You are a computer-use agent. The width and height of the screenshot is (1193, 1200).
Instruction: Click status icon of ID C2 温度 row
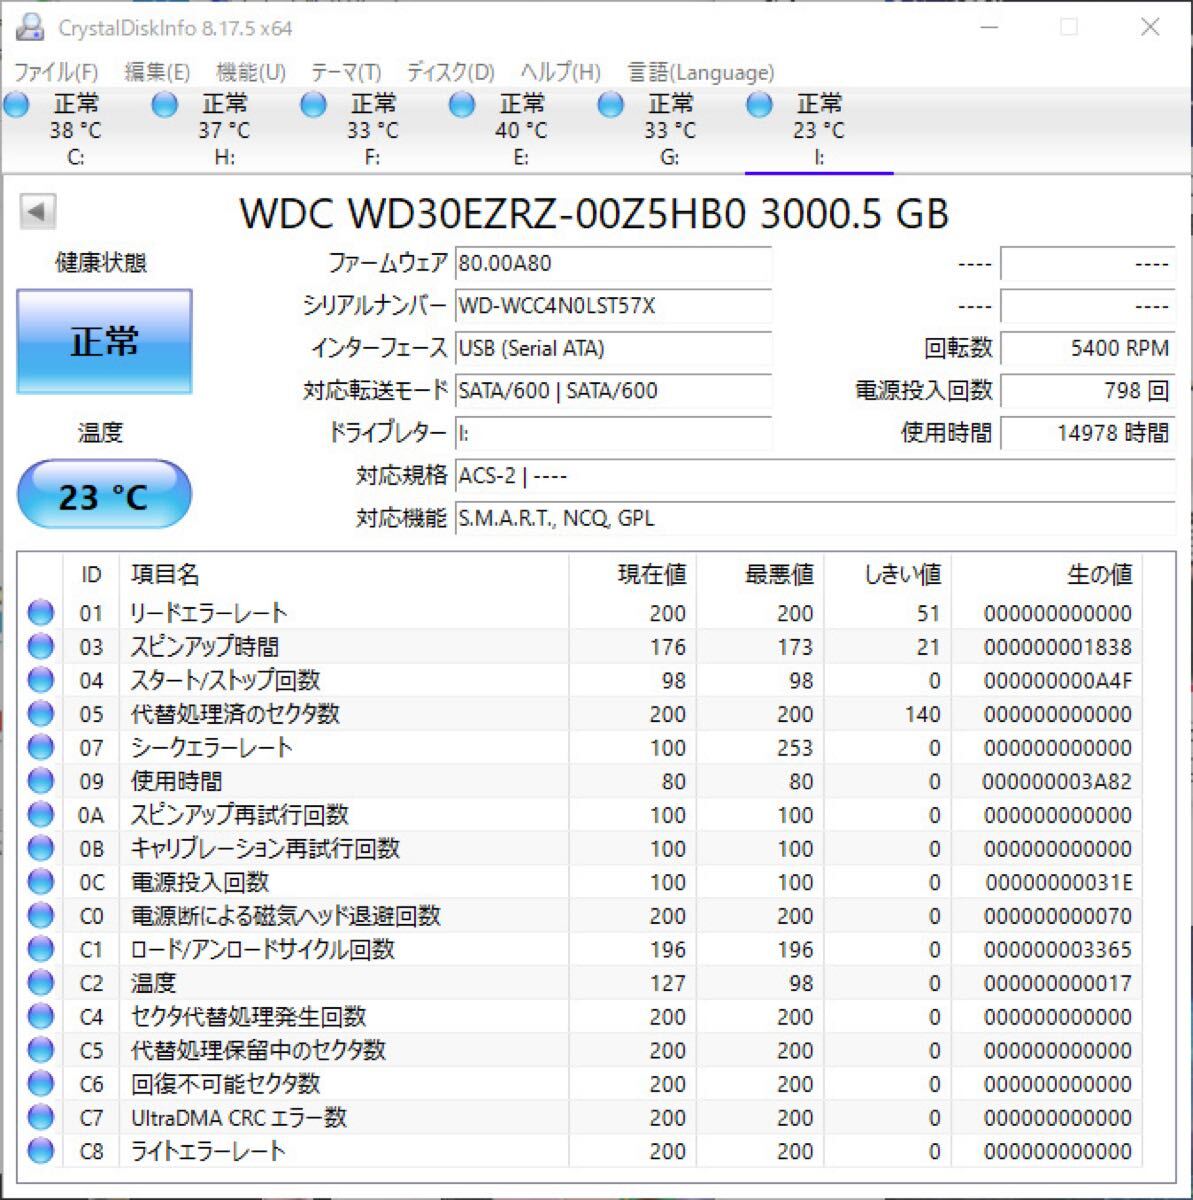click(x=41, y=983)
